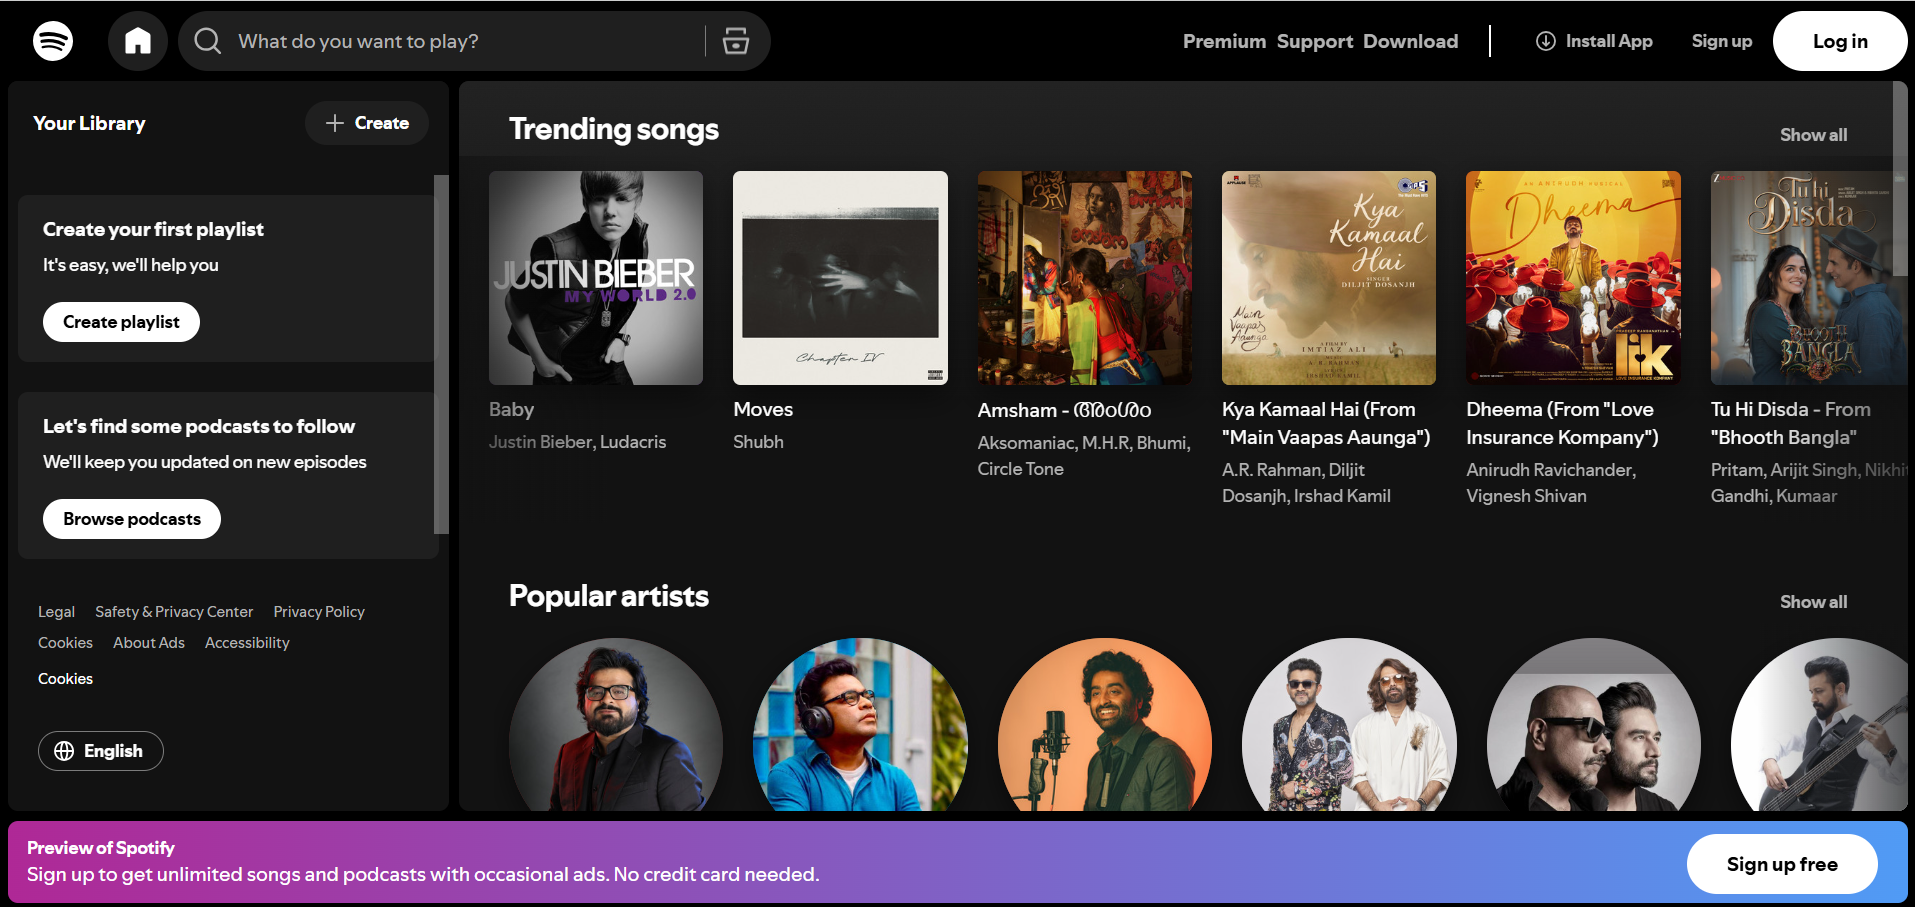Click the Sign up free button

(1782, 864)
